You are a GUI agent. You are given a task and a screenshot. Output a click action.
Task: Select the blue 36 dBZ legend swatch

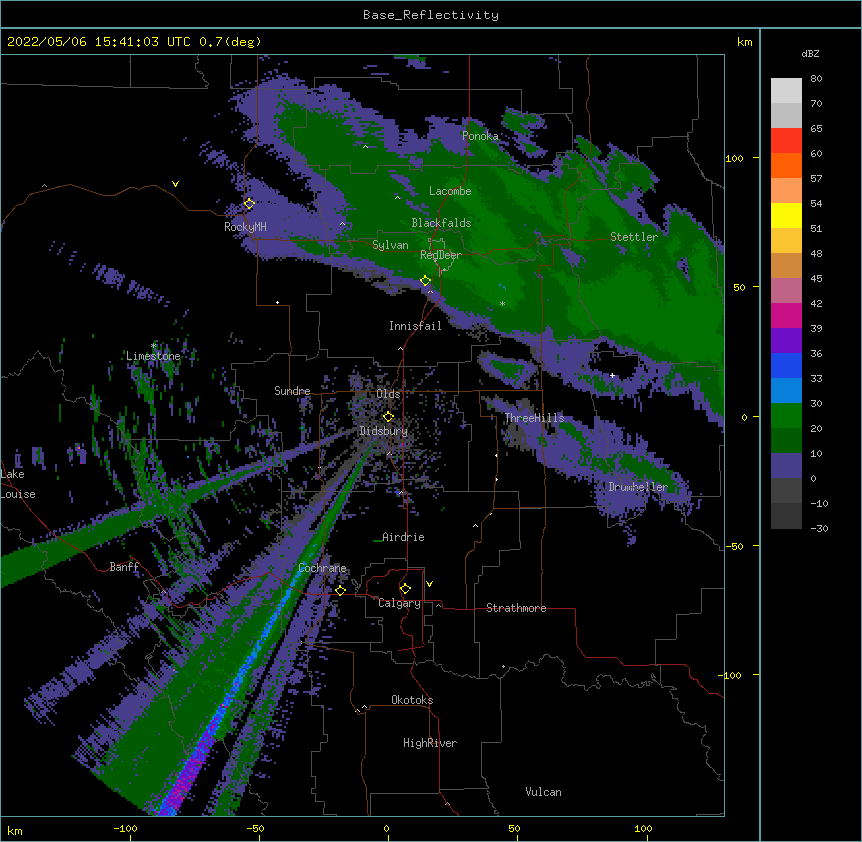tap(786, 365)
